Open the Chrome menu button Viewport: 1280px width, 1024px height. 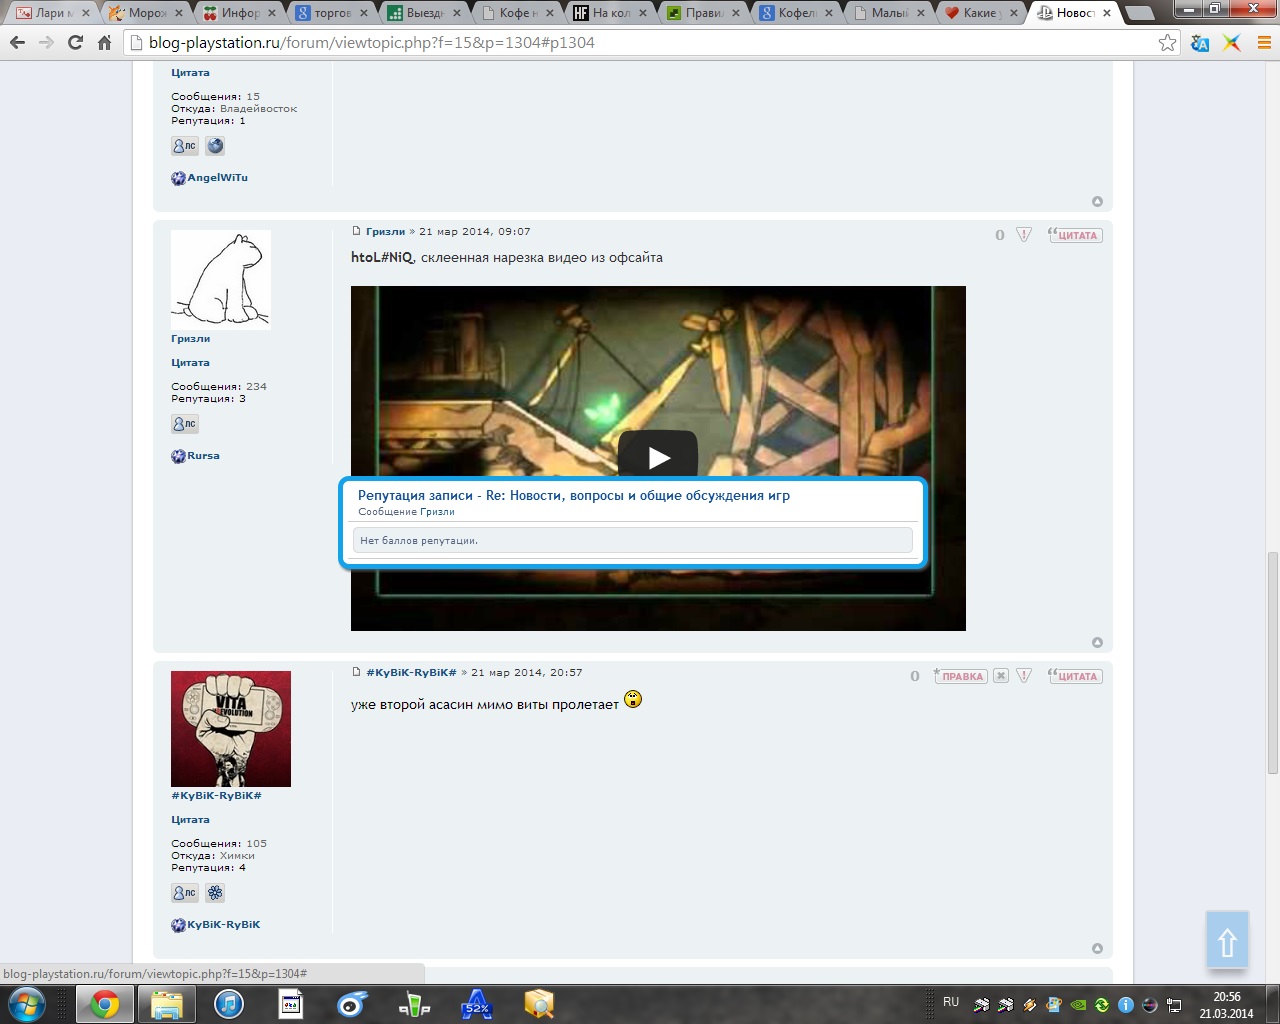point(1264,43)
